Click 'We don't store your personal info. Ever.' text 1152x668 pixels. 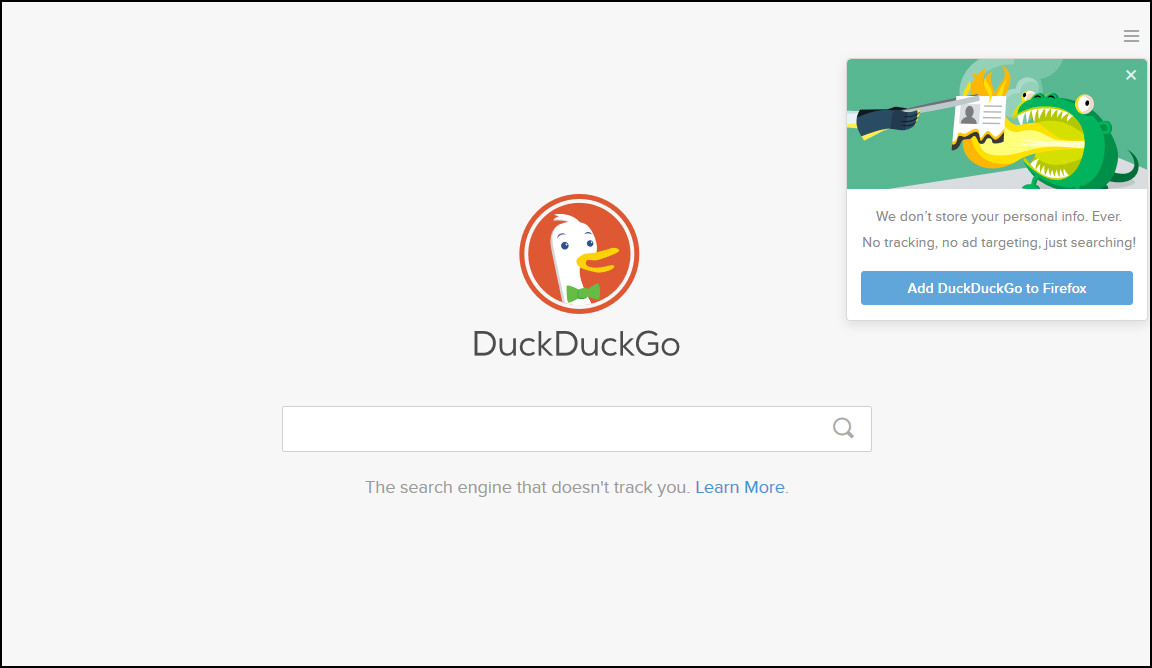pos(998,217)
